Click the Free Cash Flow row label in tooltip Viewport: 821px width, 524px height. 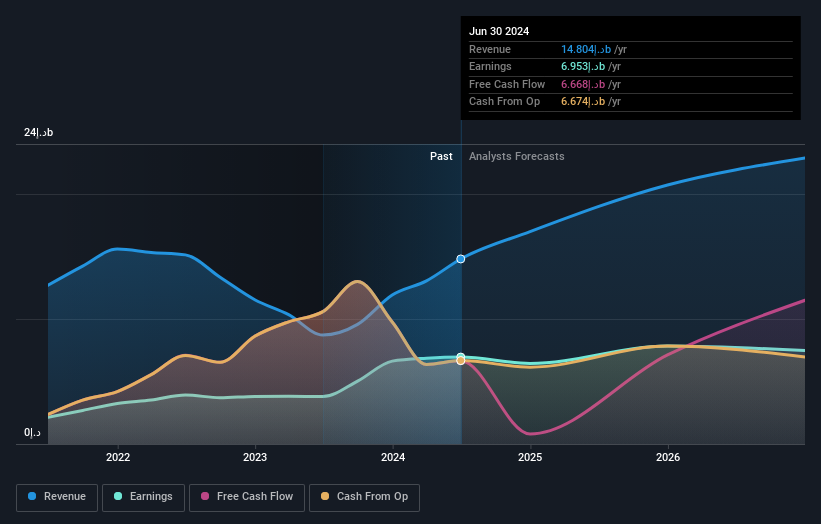tap(507, 84)
